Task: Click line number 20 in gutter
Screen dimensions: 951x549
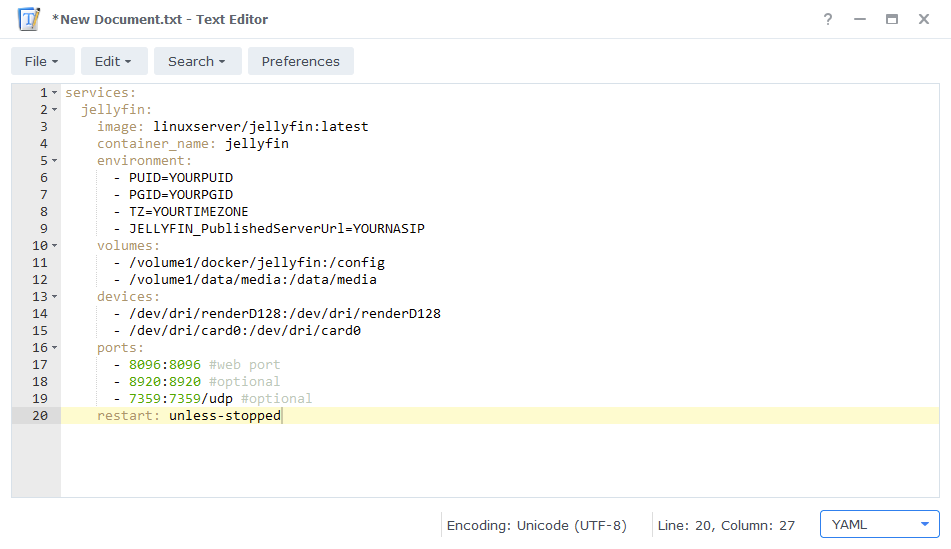Action: coord(40,416)
